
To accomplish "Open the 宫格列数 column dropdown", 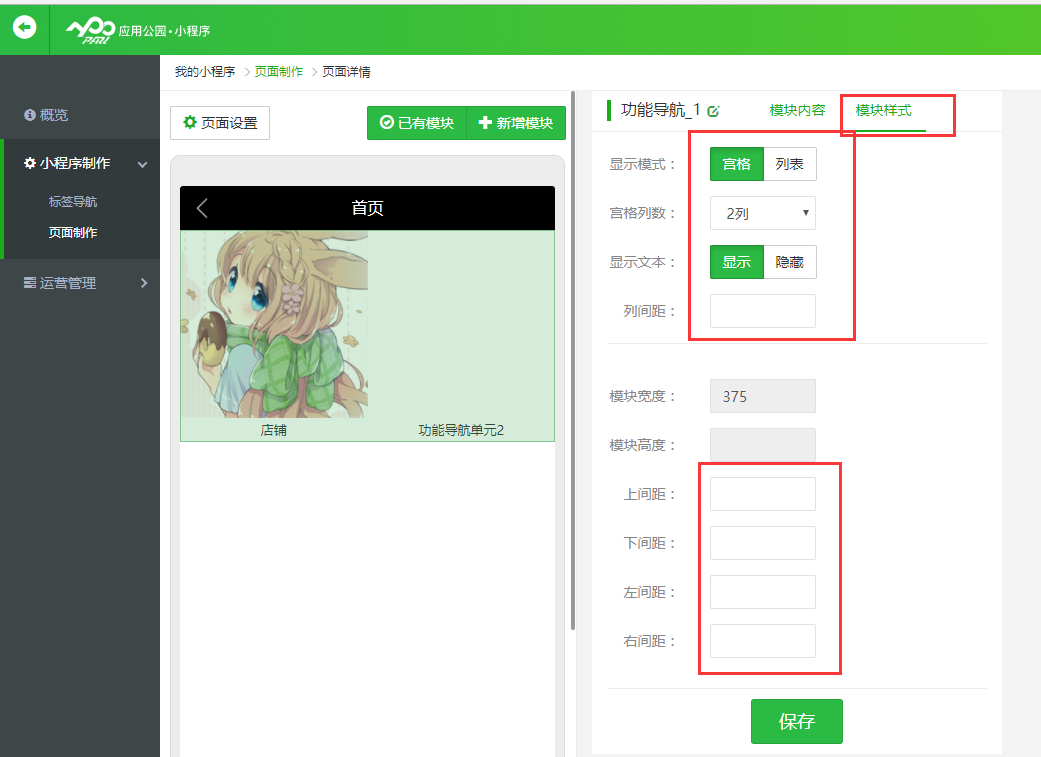I will coord(763,213).
